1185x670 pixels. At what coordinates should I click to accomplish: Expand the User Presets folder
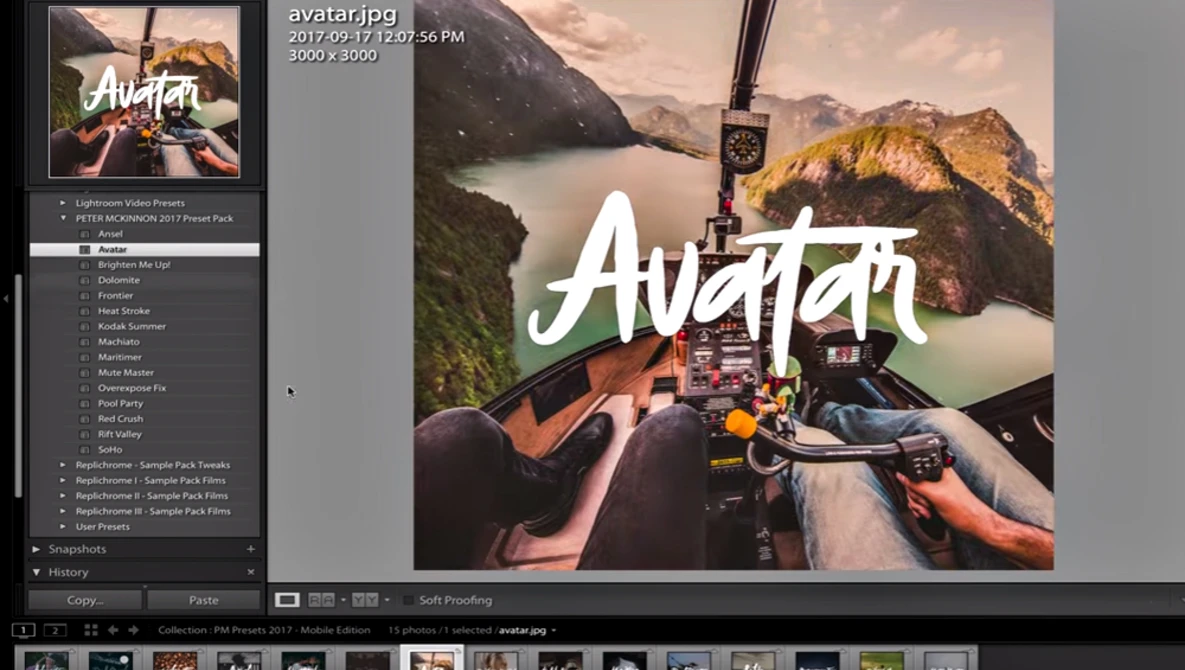pyautogui.click(x=63, y=526)
